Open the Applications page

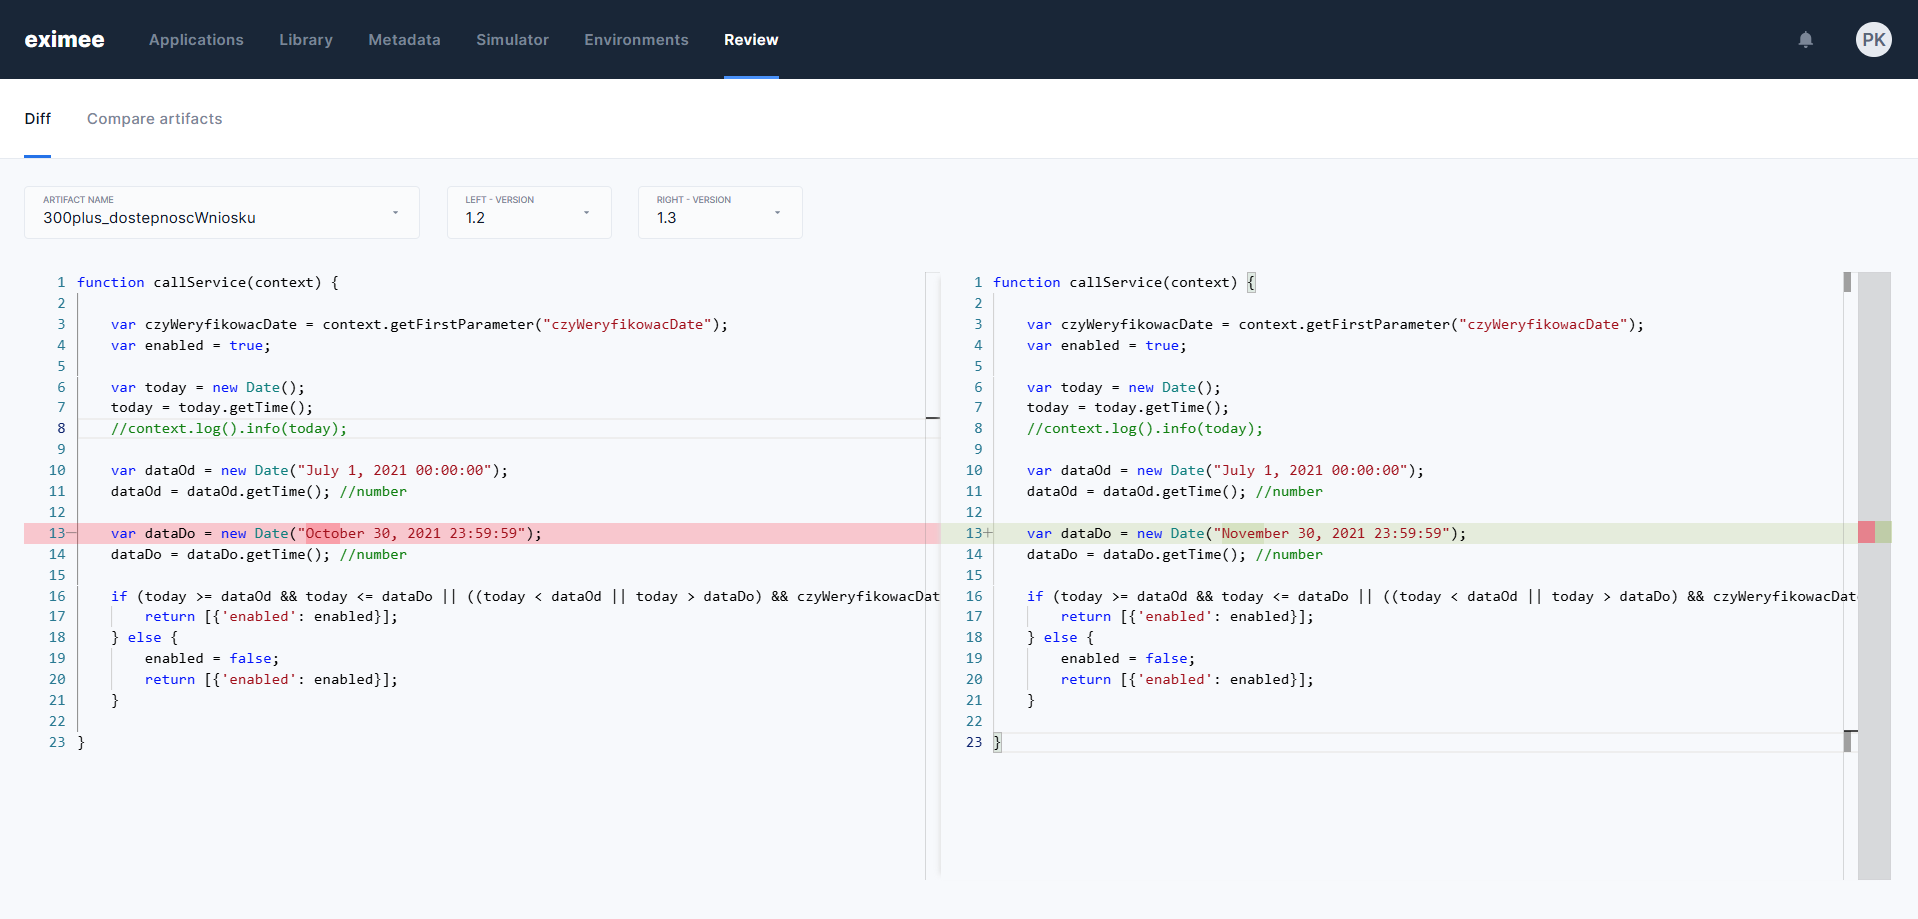point(196,40)
